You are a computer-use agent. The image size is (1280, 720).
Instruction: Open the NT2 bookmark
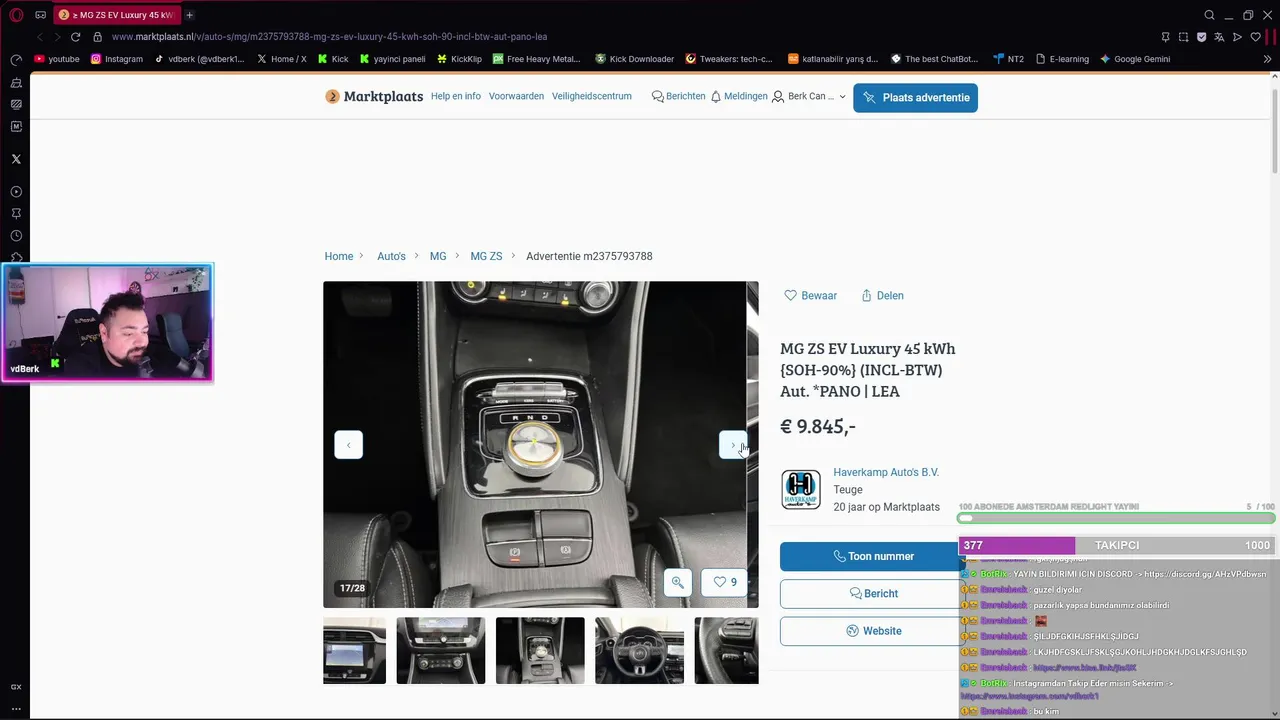click(1008, 59)
